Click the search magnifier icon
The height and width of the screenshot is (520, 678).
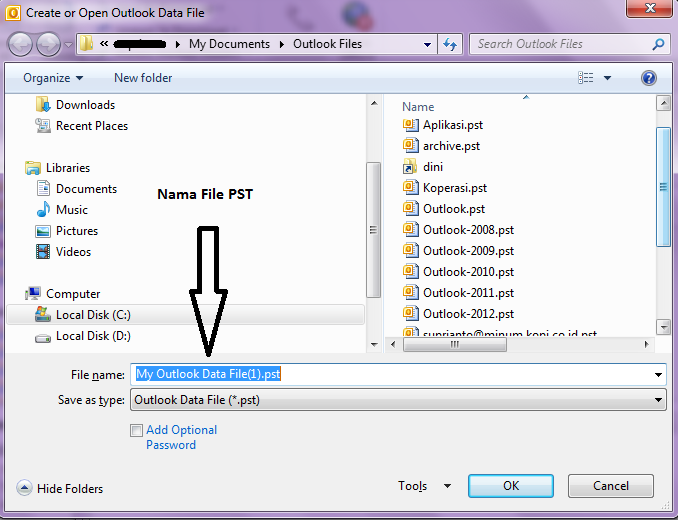(658, 44)
